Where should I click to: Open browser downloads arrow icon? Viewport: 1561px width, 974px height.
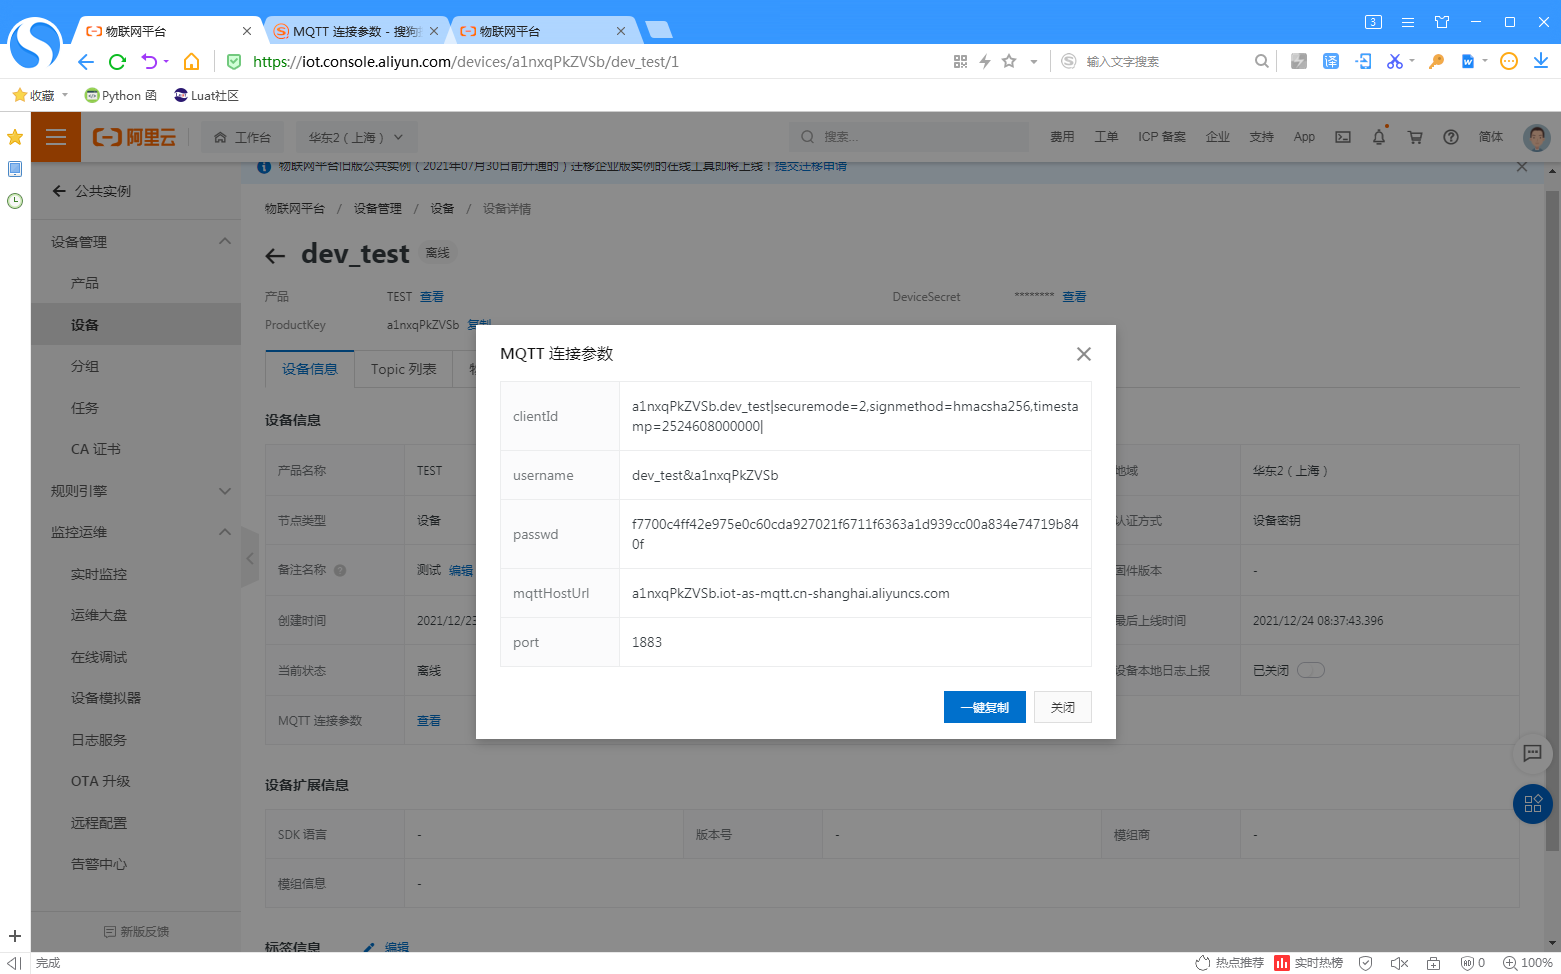(1541, 62)
